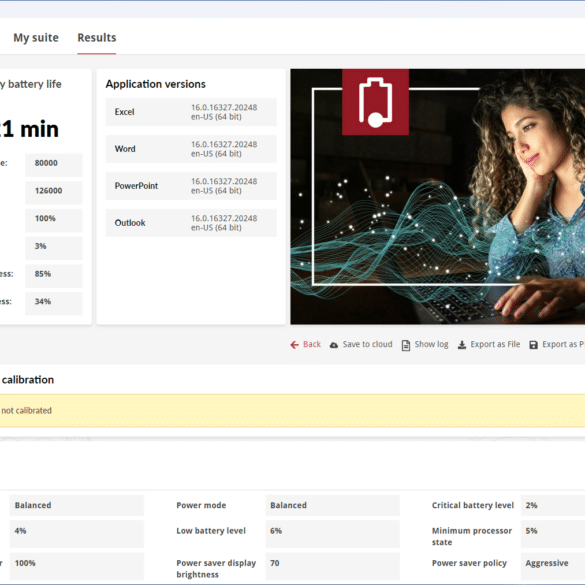Click the 80000 value field
Screen dimensions: 585x585
pyautogui.click(x=54, y=165)
